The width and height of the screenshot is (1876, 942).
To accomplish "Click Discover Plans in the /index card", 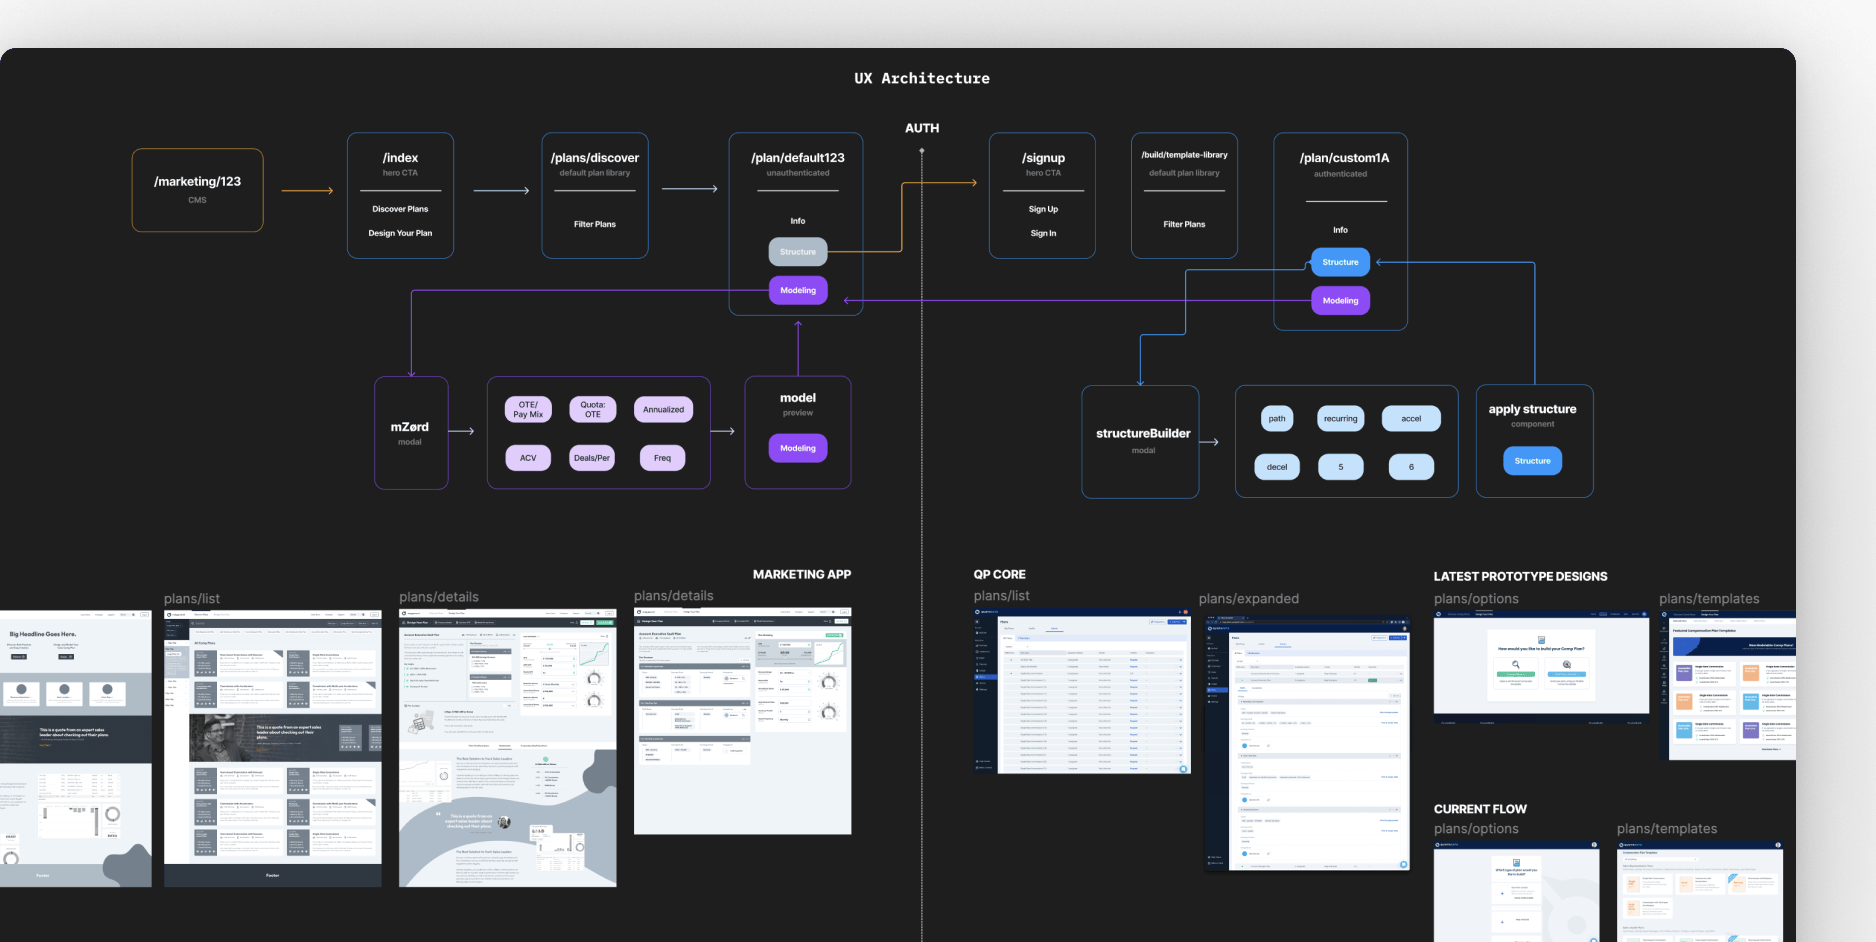I will click(400, 209).
